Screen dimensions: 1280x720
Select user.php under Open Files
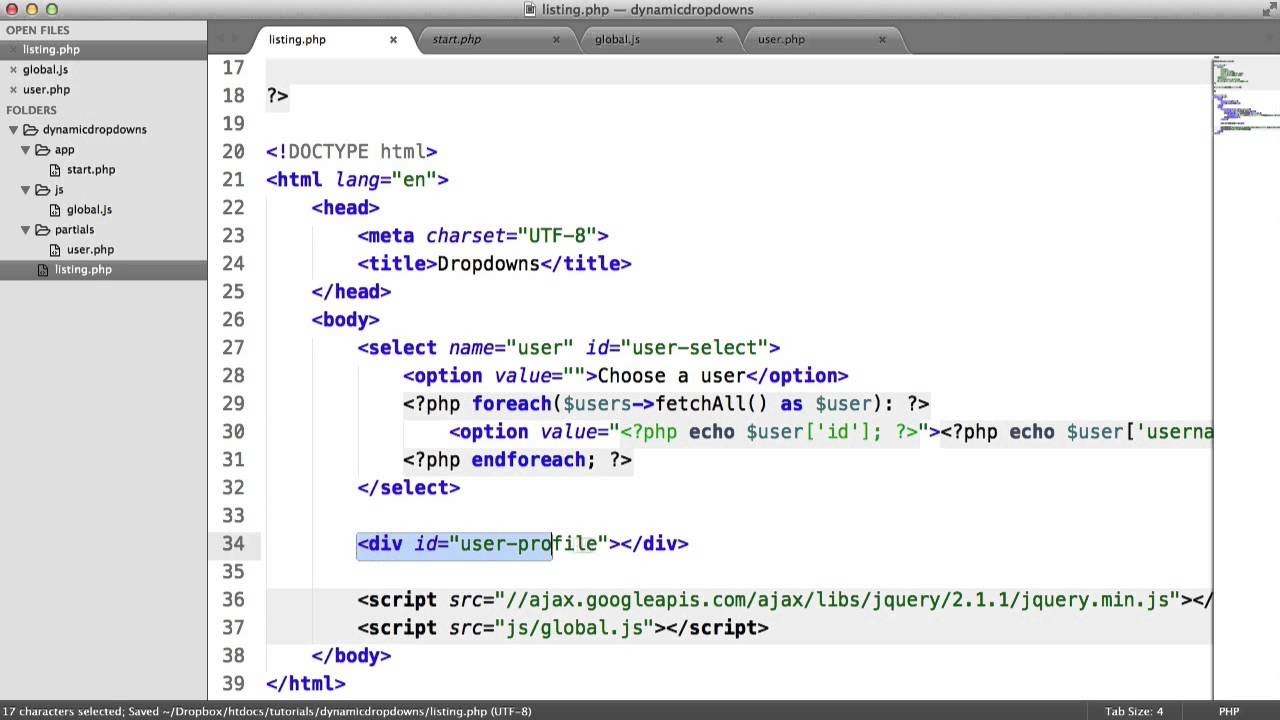pos(46,89)
